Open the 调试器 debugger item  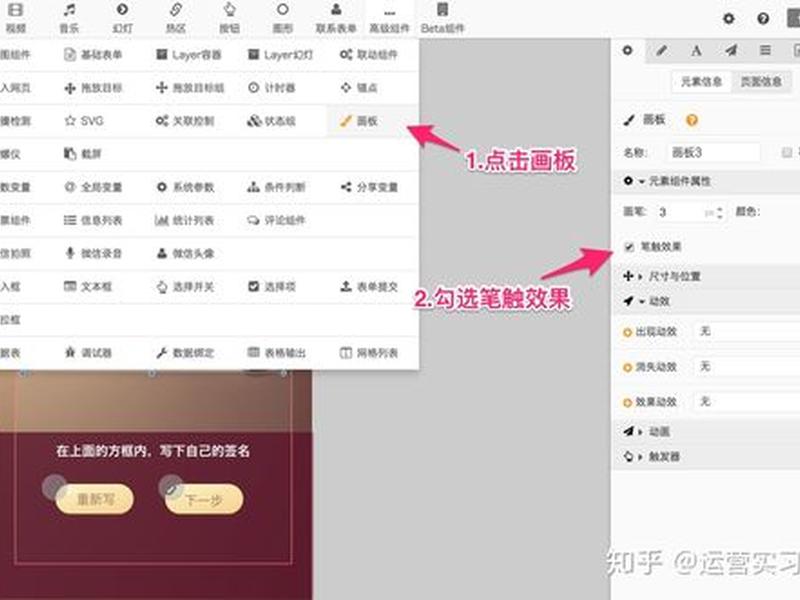click(x=88, y=353)
